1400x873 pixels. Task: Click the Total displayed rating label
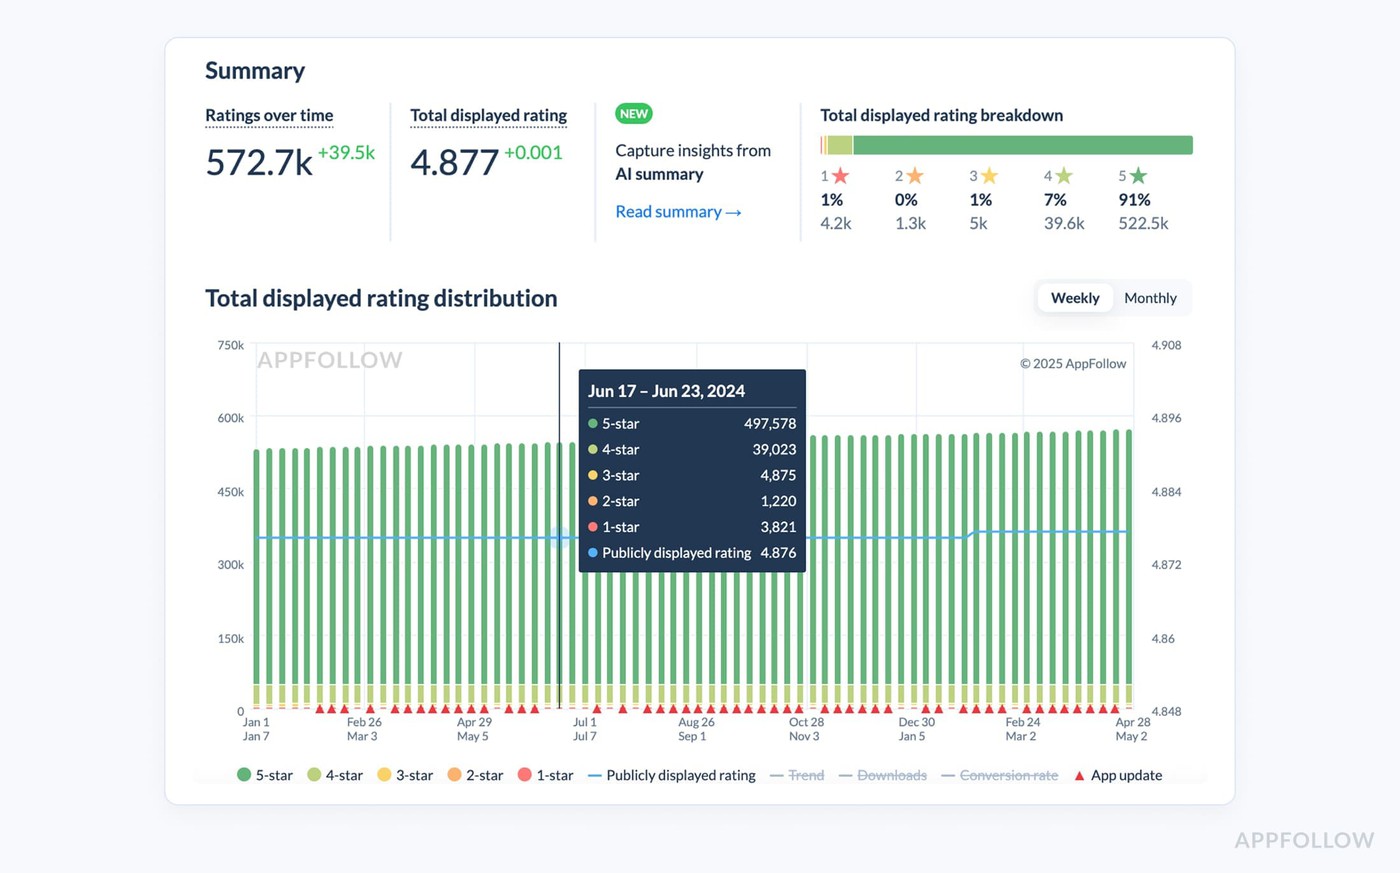click(x=488, y=115)
